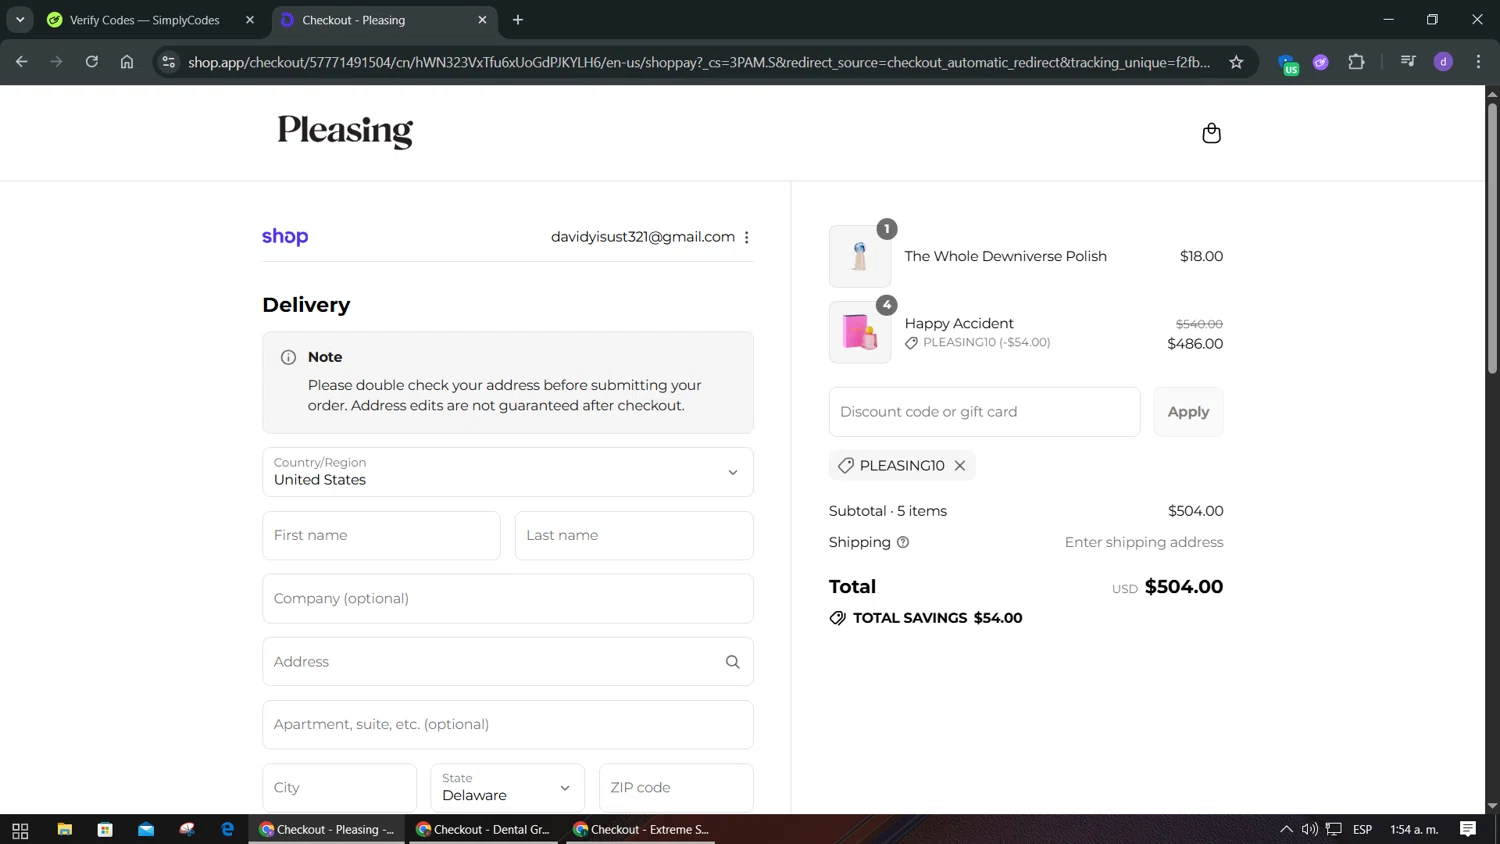
Task: Open the volume control in tray
Action: [x=1310, y=830]
